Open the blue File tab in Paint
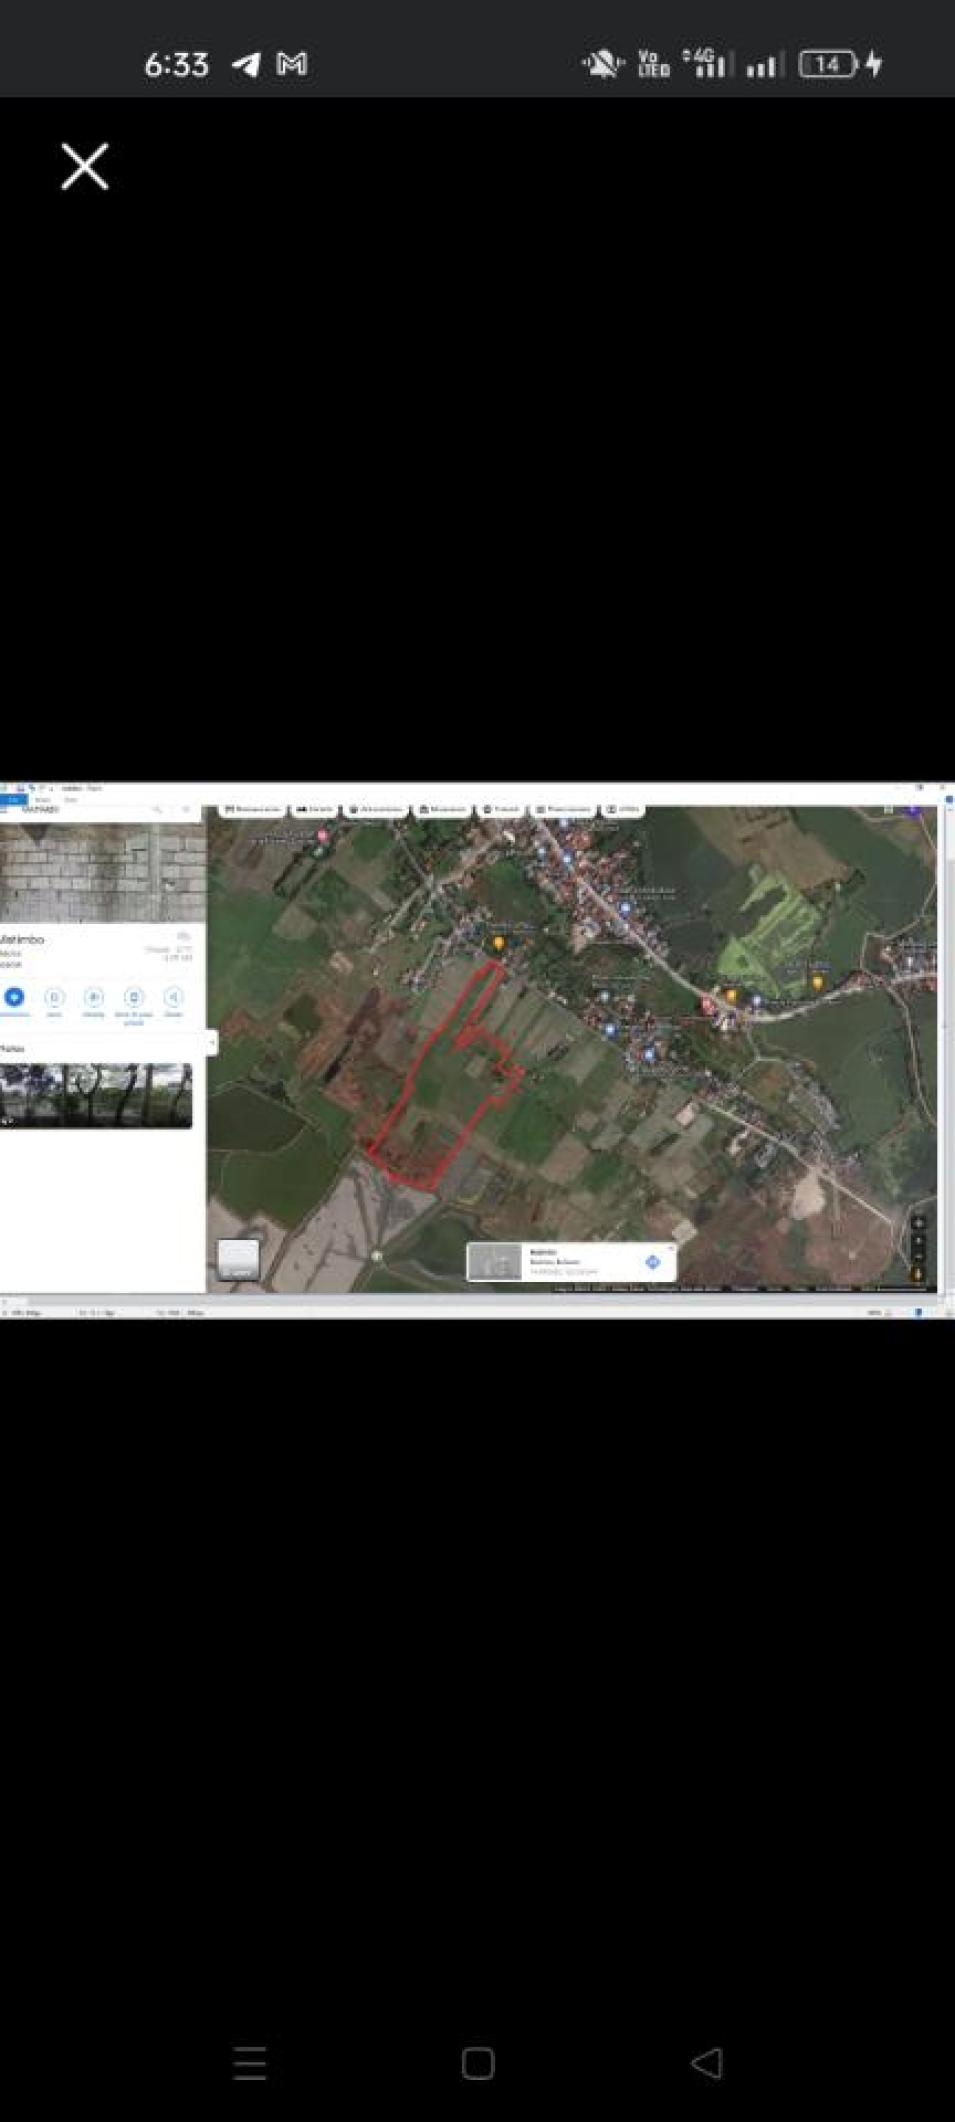 (x=13, y=800)
